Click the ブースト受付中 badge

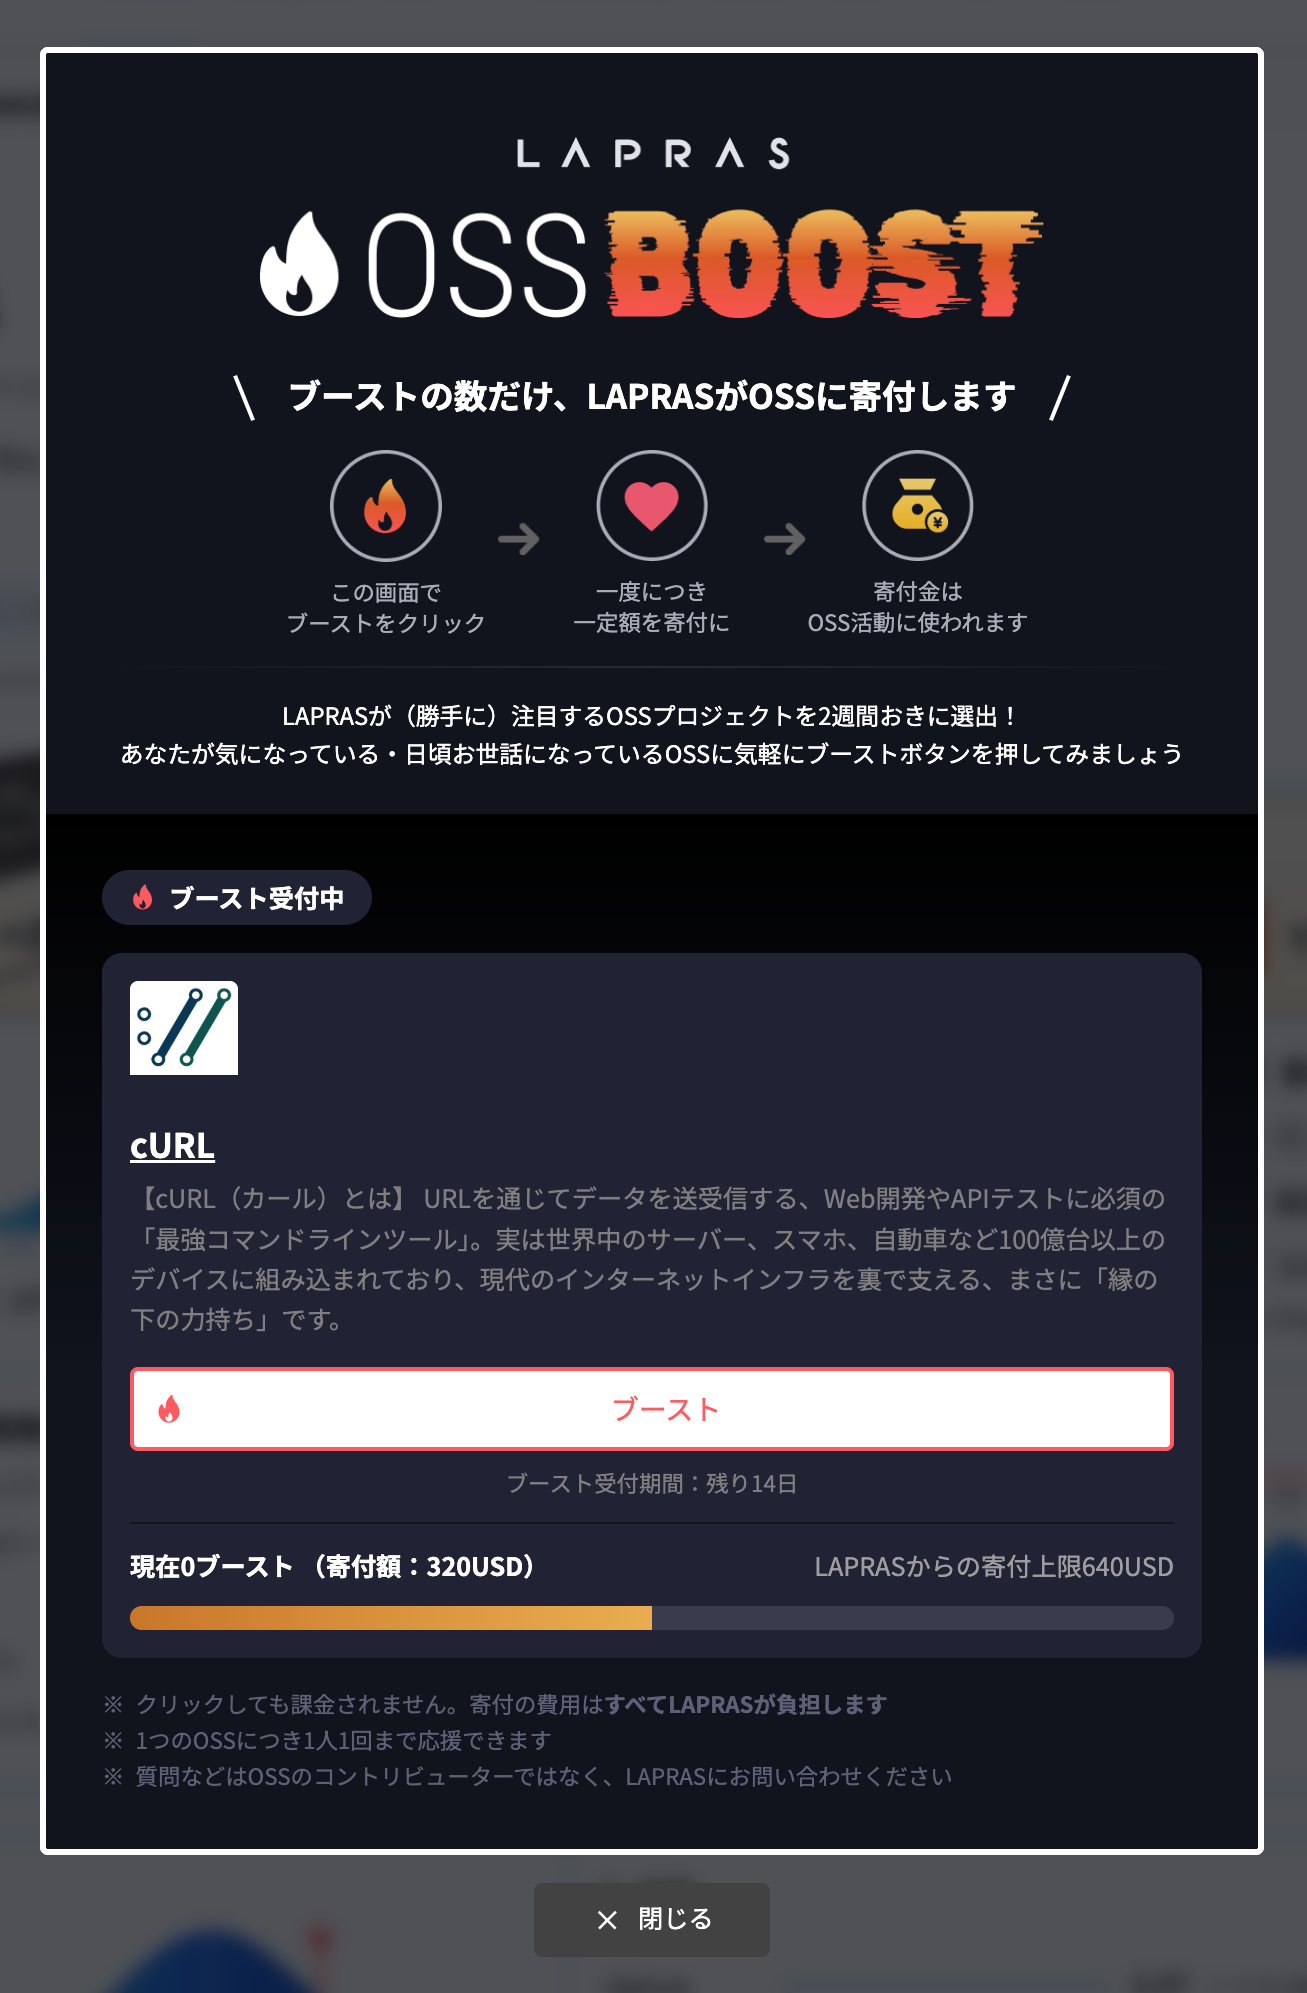pos(237,898)
